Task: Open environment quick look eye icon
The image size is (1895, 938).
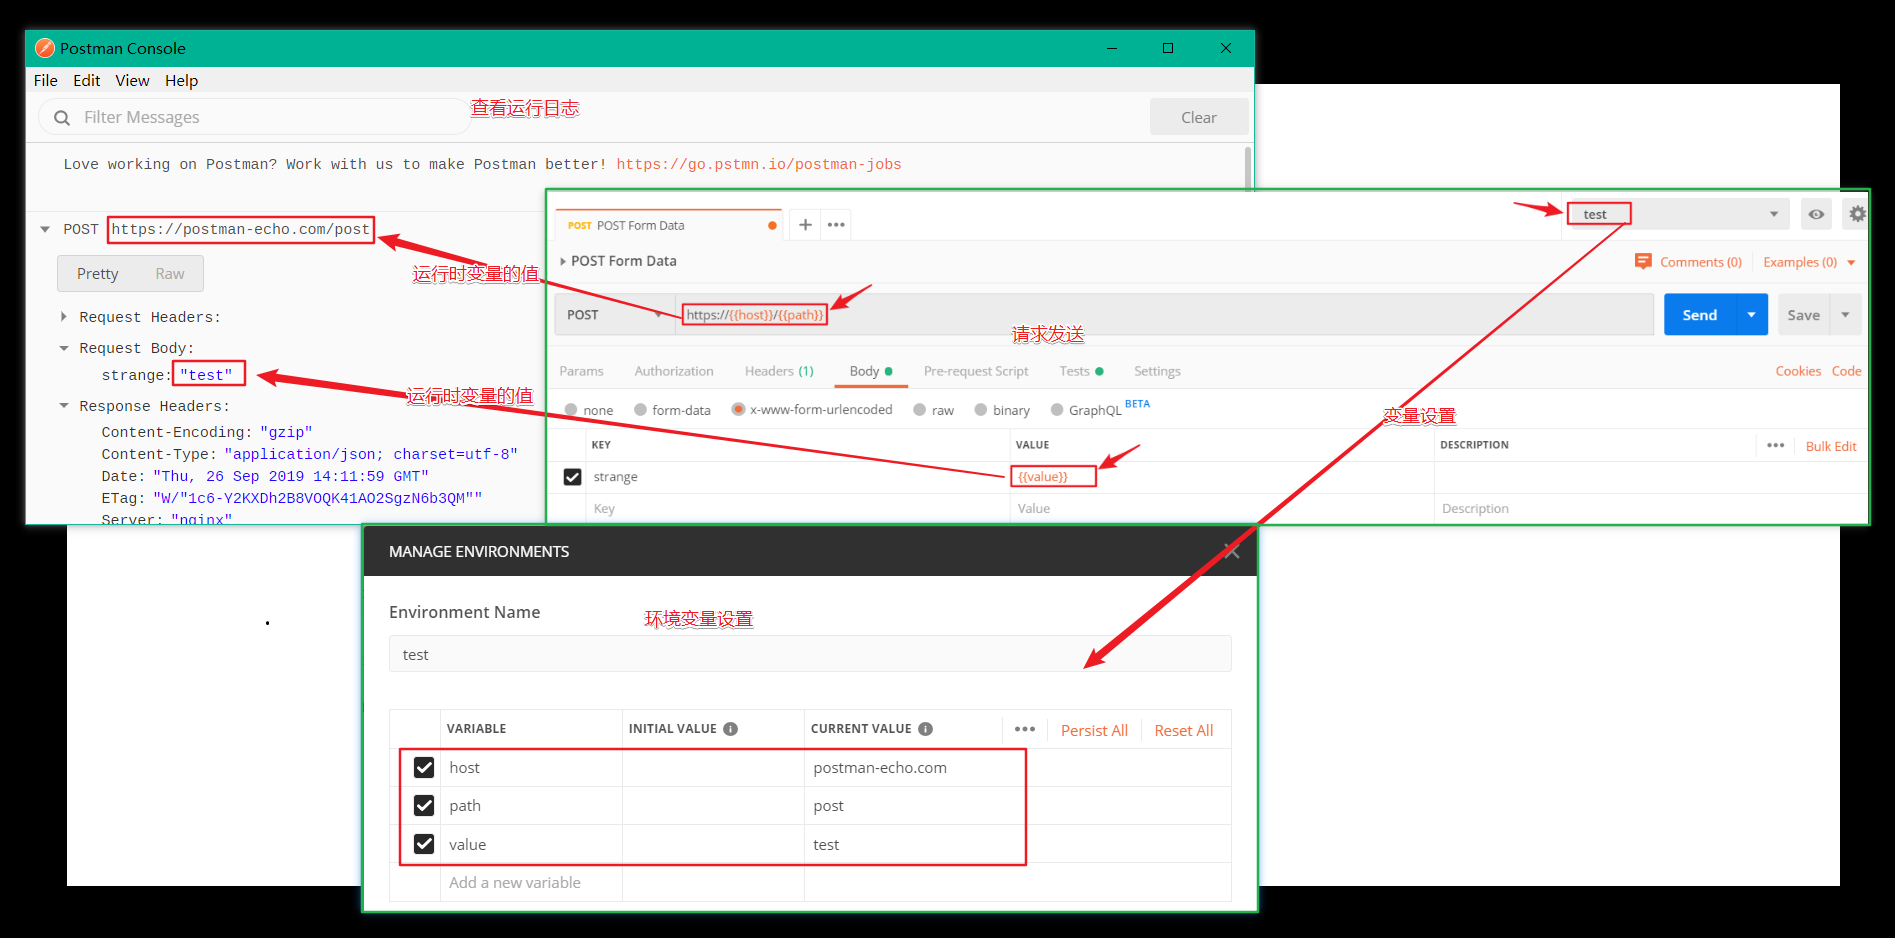Action: [x=1816, y=214]
